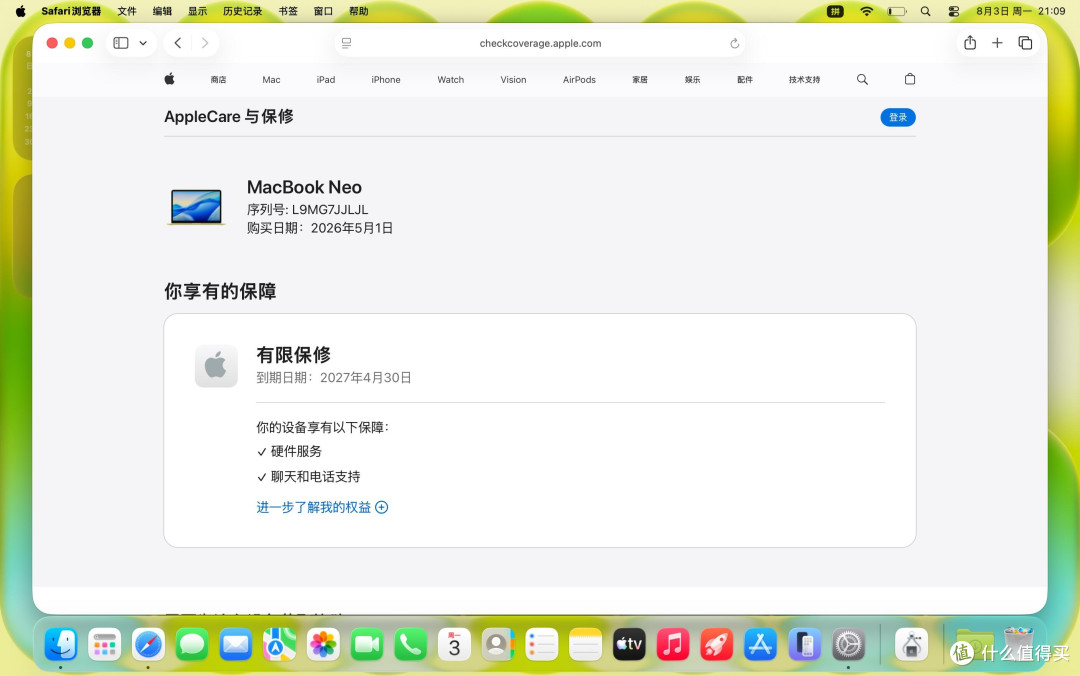This screenshot has height=676, width=1080.
Task: Open Mail from the Dock
Action: coord(236,645)
